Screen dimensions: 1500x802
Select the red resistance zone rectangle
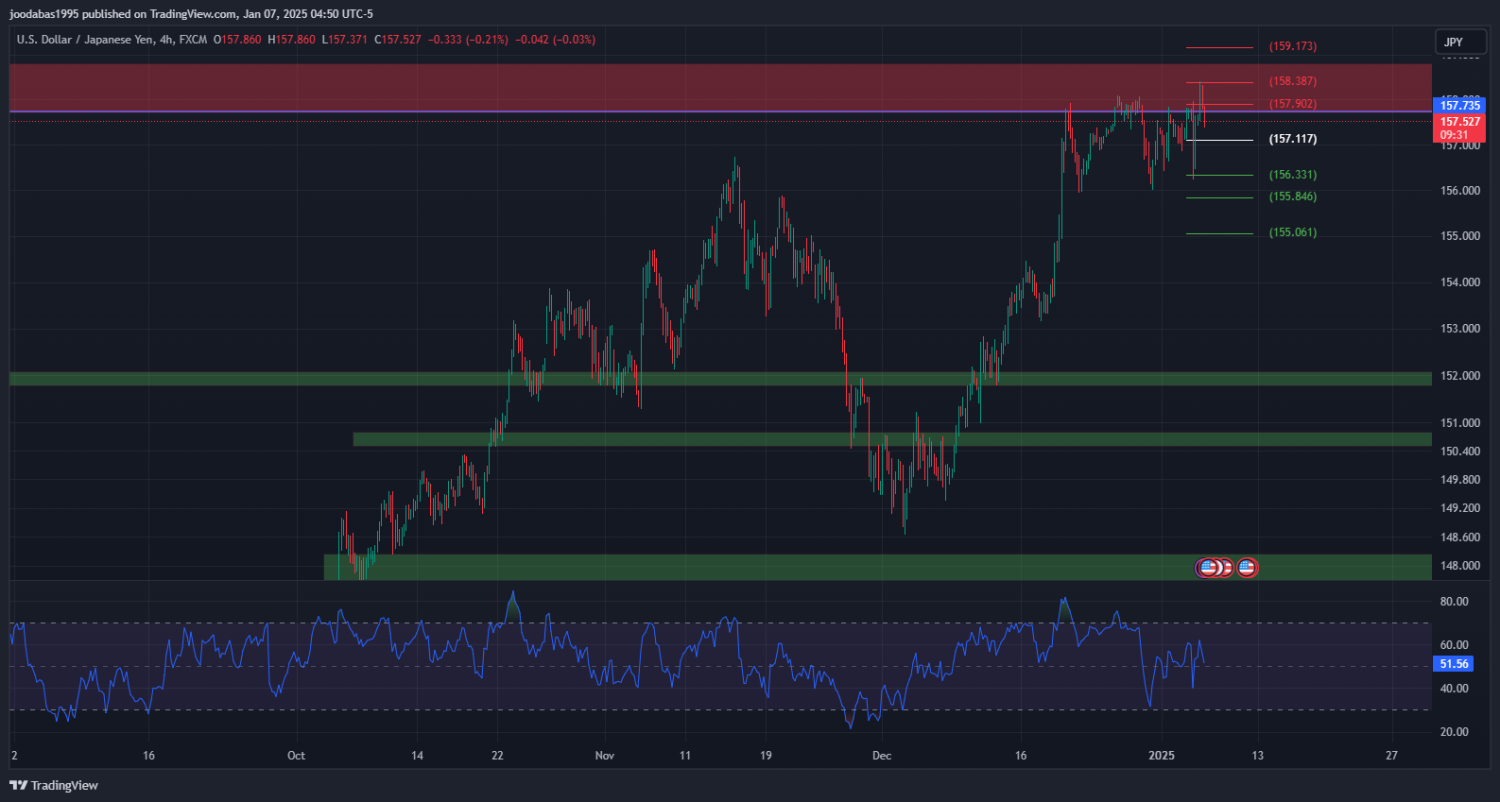coord(721,87)
